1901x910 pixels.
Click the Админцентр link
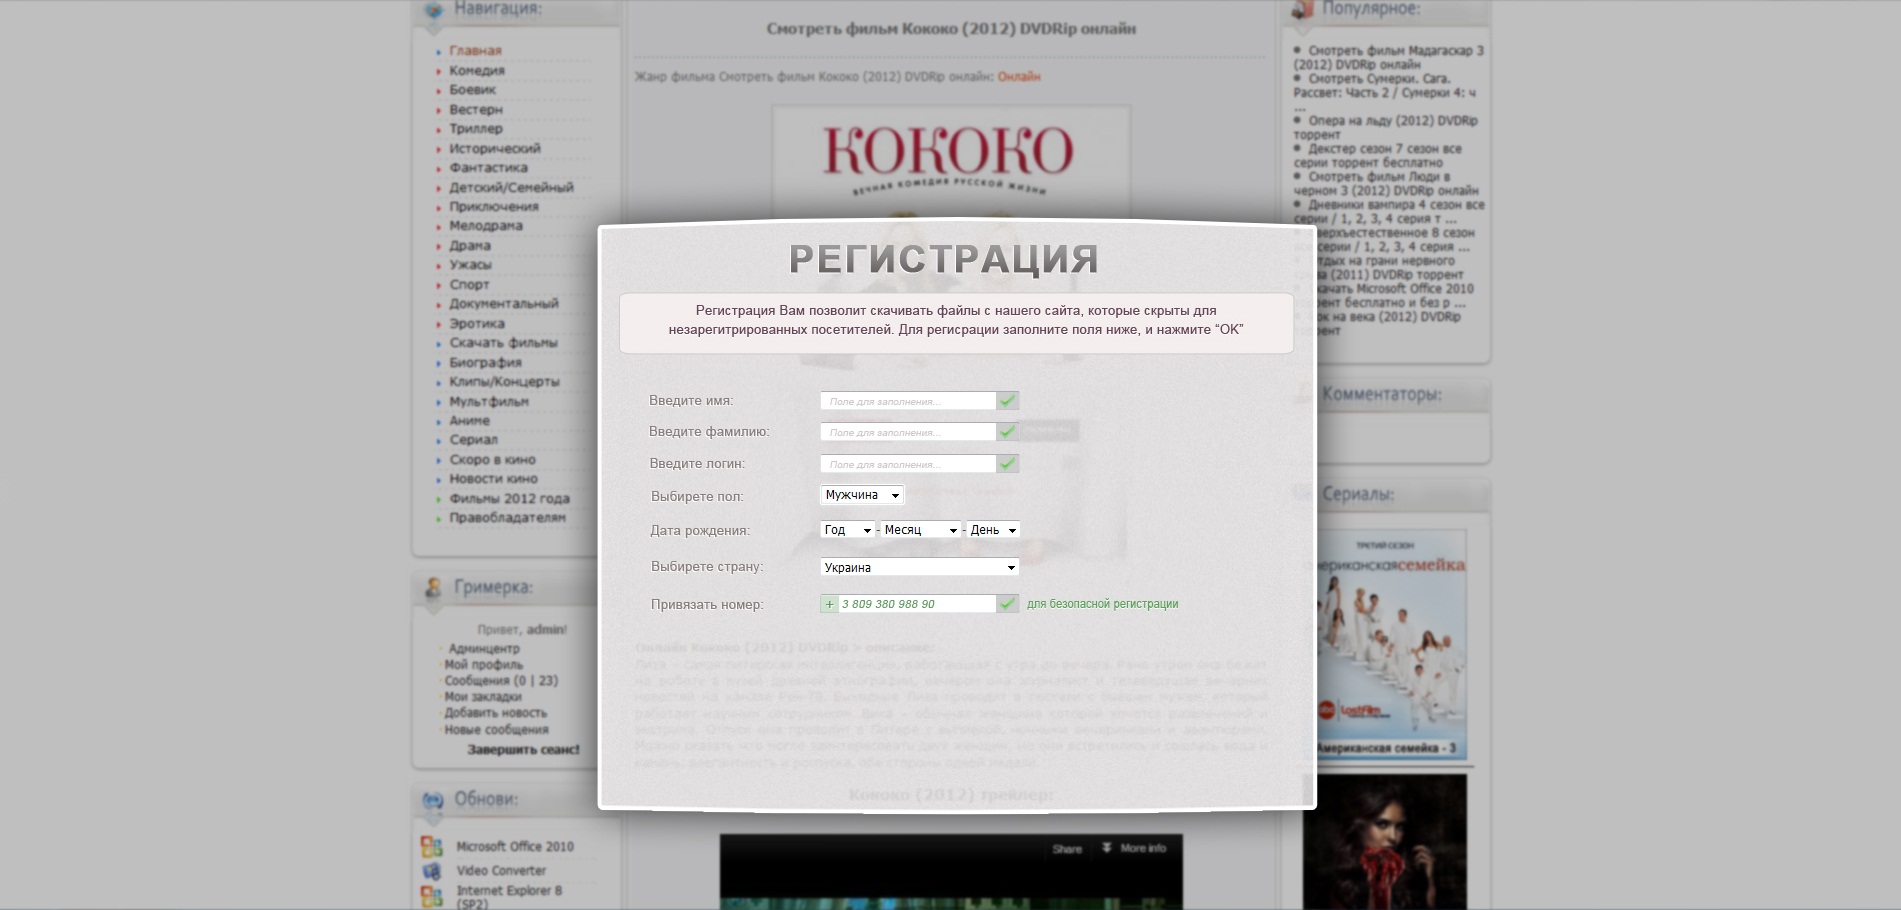tap(484, 649)
